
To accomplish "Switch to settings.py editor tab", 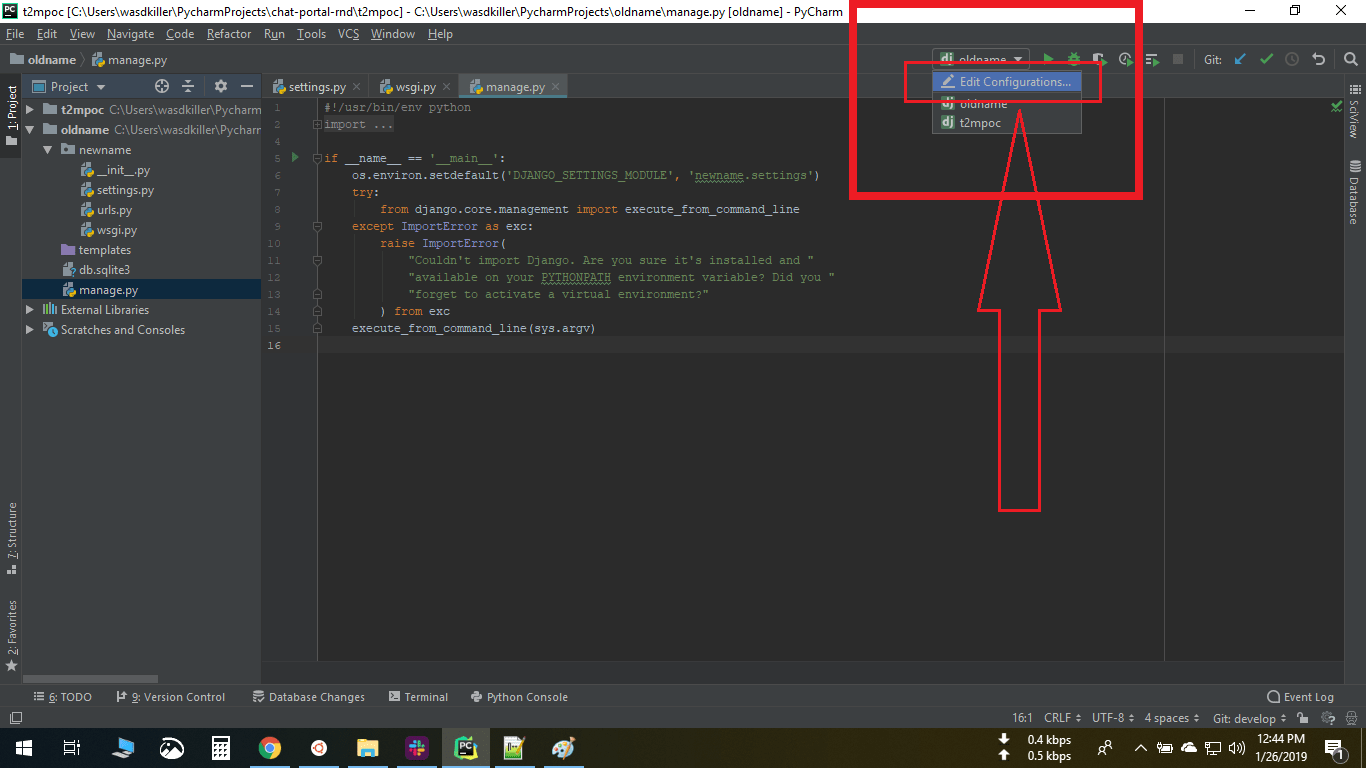I will click(x=316, y=87).
